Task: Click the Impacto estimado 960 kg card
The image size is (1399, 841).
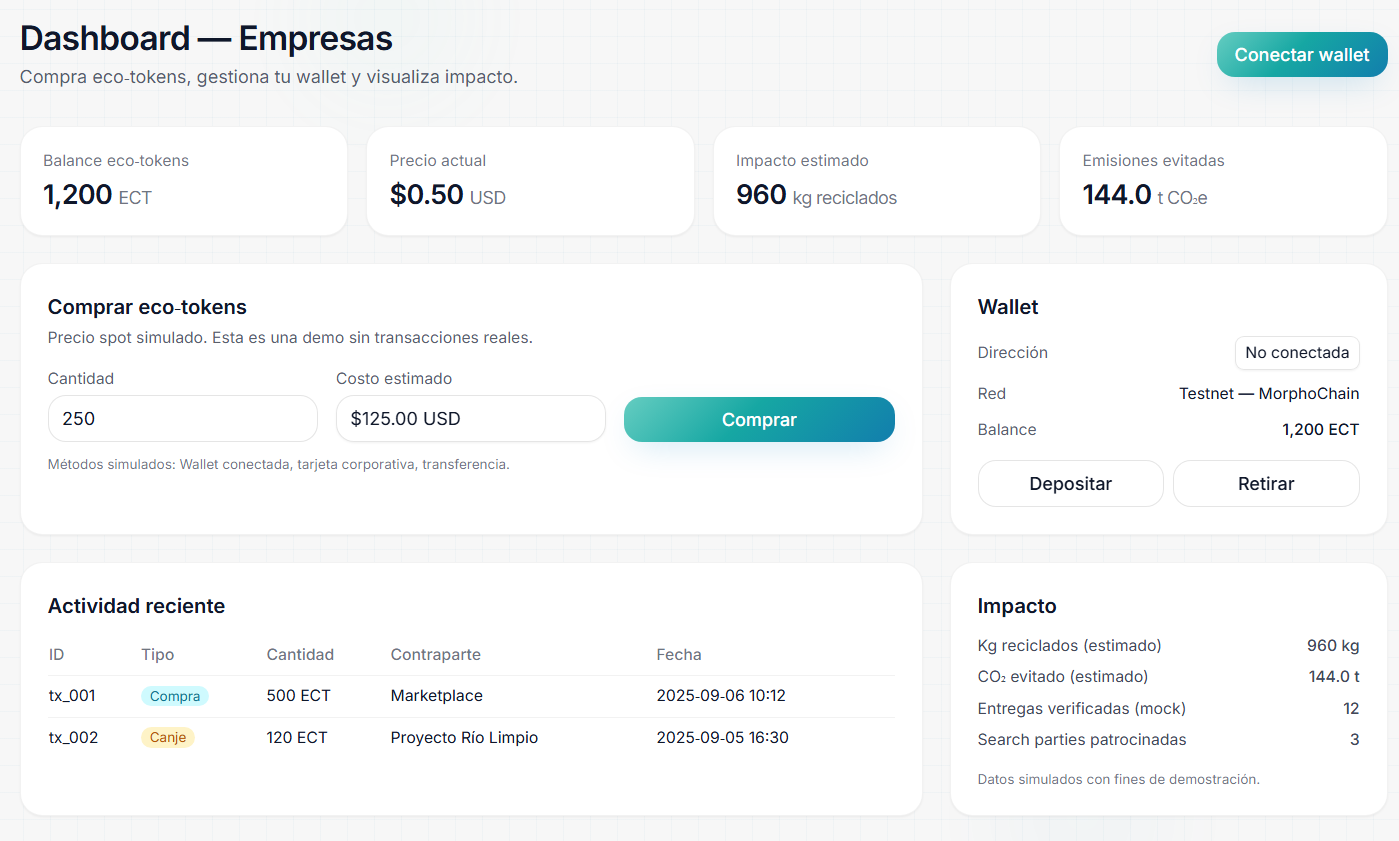Action: click(x=877, y=181)
